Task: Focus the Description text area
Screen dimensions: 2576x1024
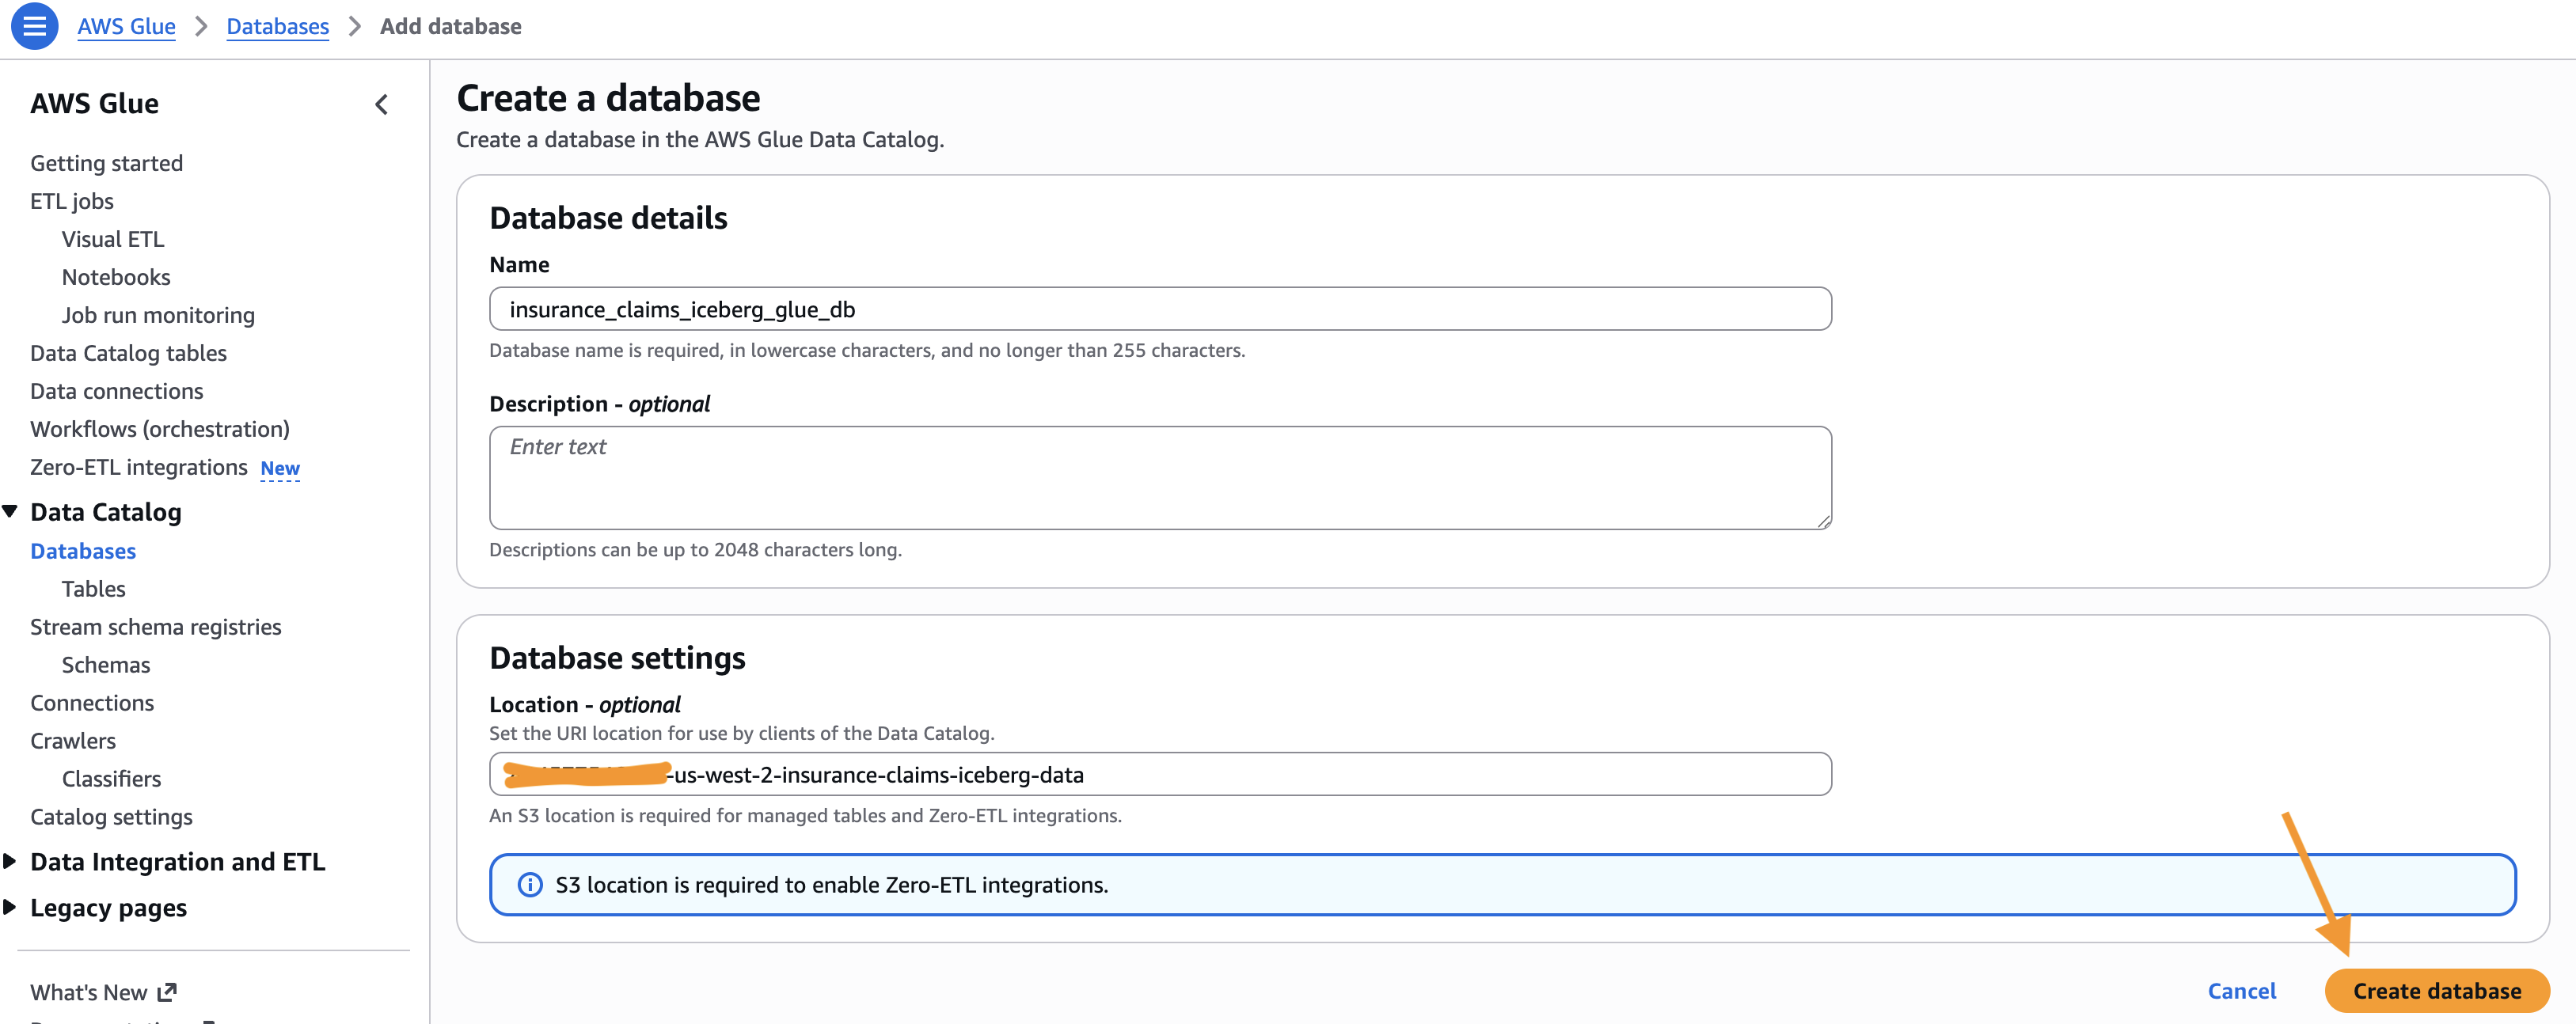Action: coord(1160,478)
